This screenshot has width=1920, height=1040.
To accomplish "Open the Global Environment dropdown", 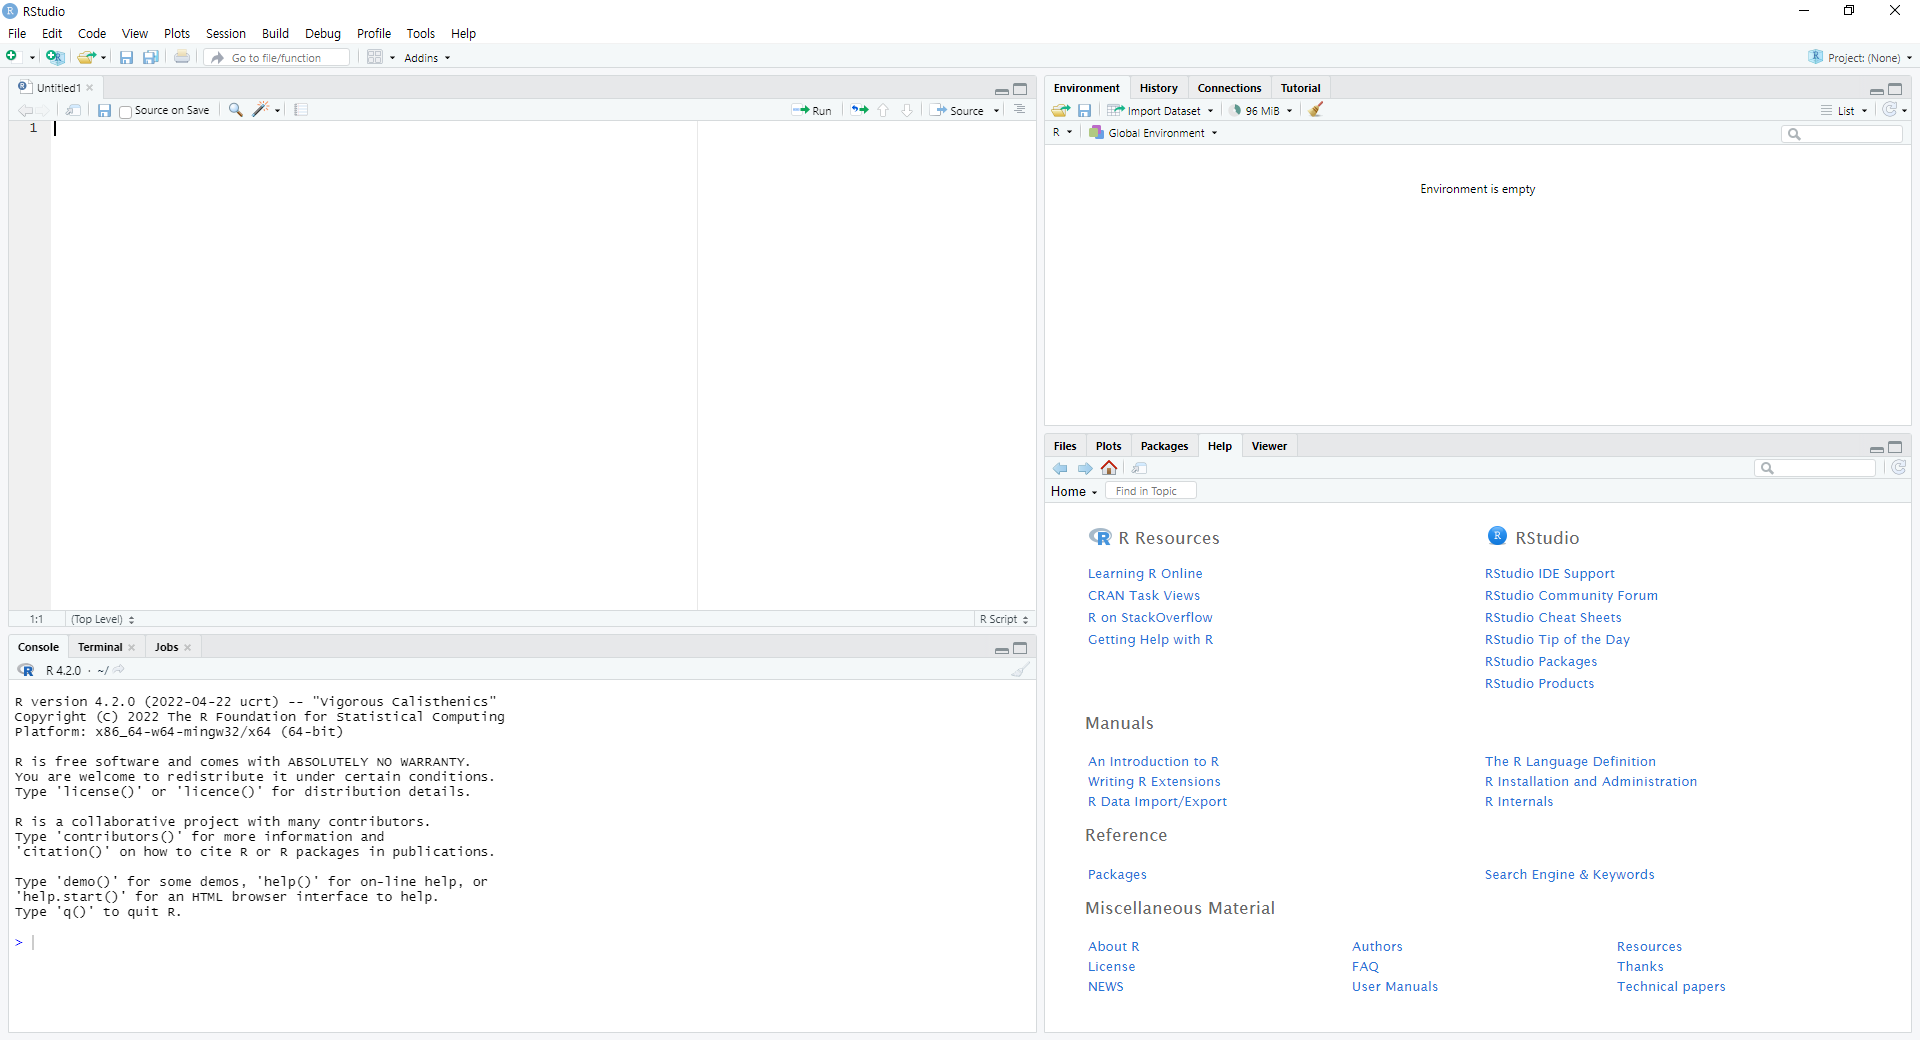I will click(x=1153, y=133).
